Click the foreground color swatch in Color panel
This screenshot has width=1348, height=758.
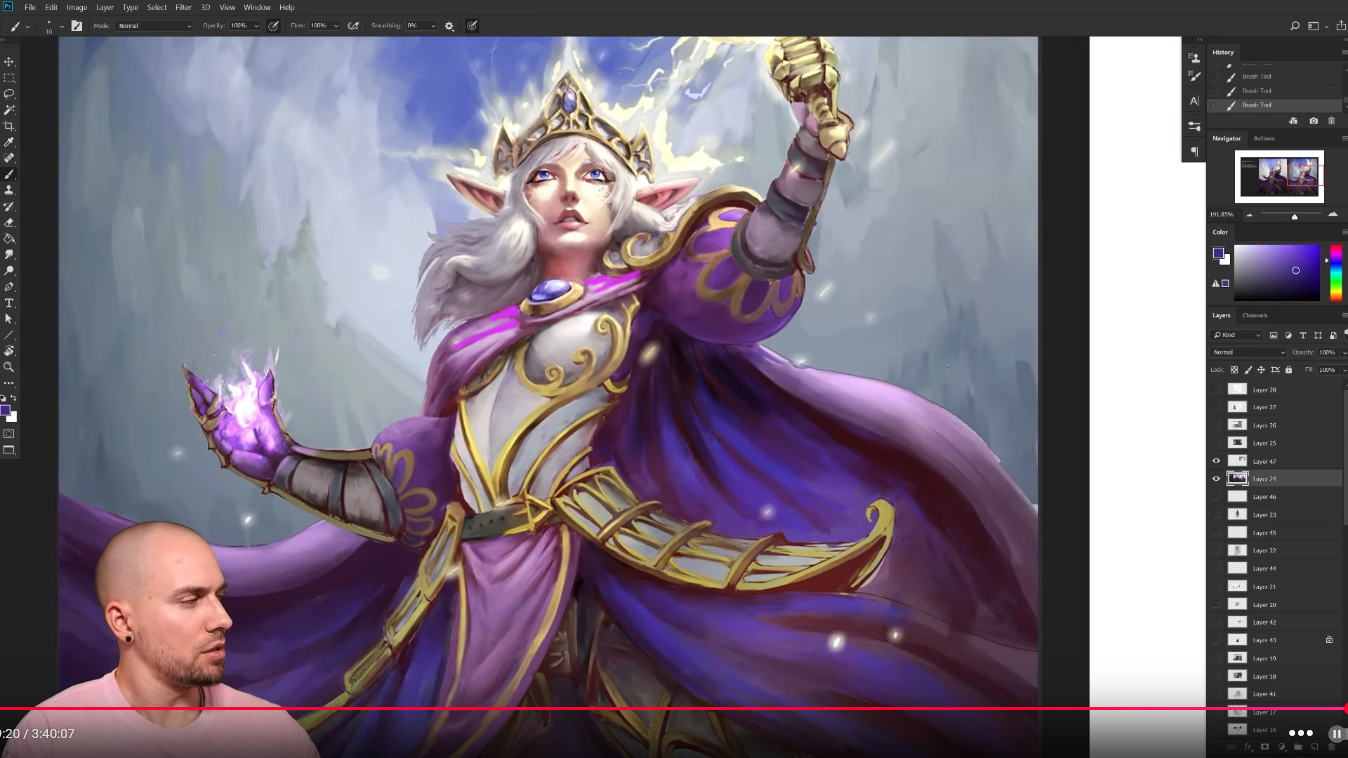tap(1218, 254)
